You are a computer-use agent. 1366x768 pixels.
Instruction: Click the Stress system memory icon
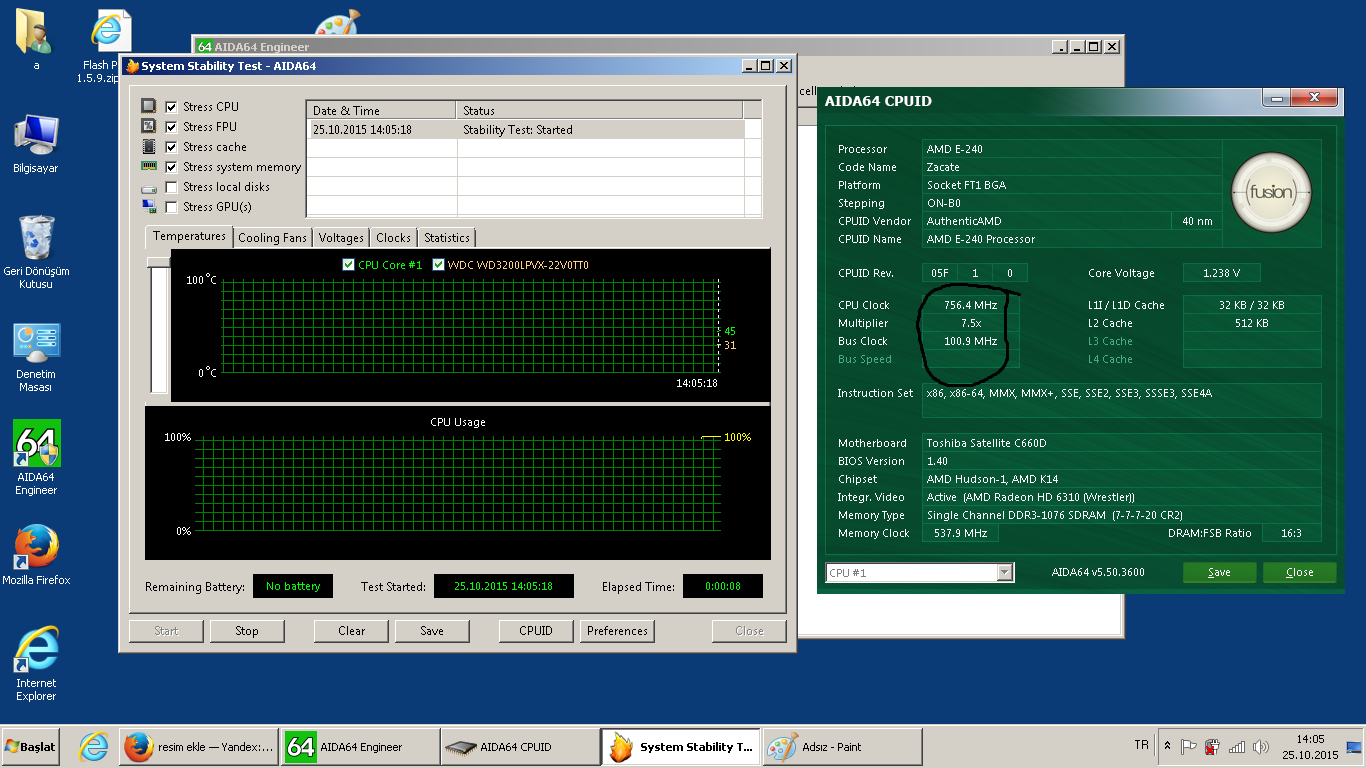(149, 166)
